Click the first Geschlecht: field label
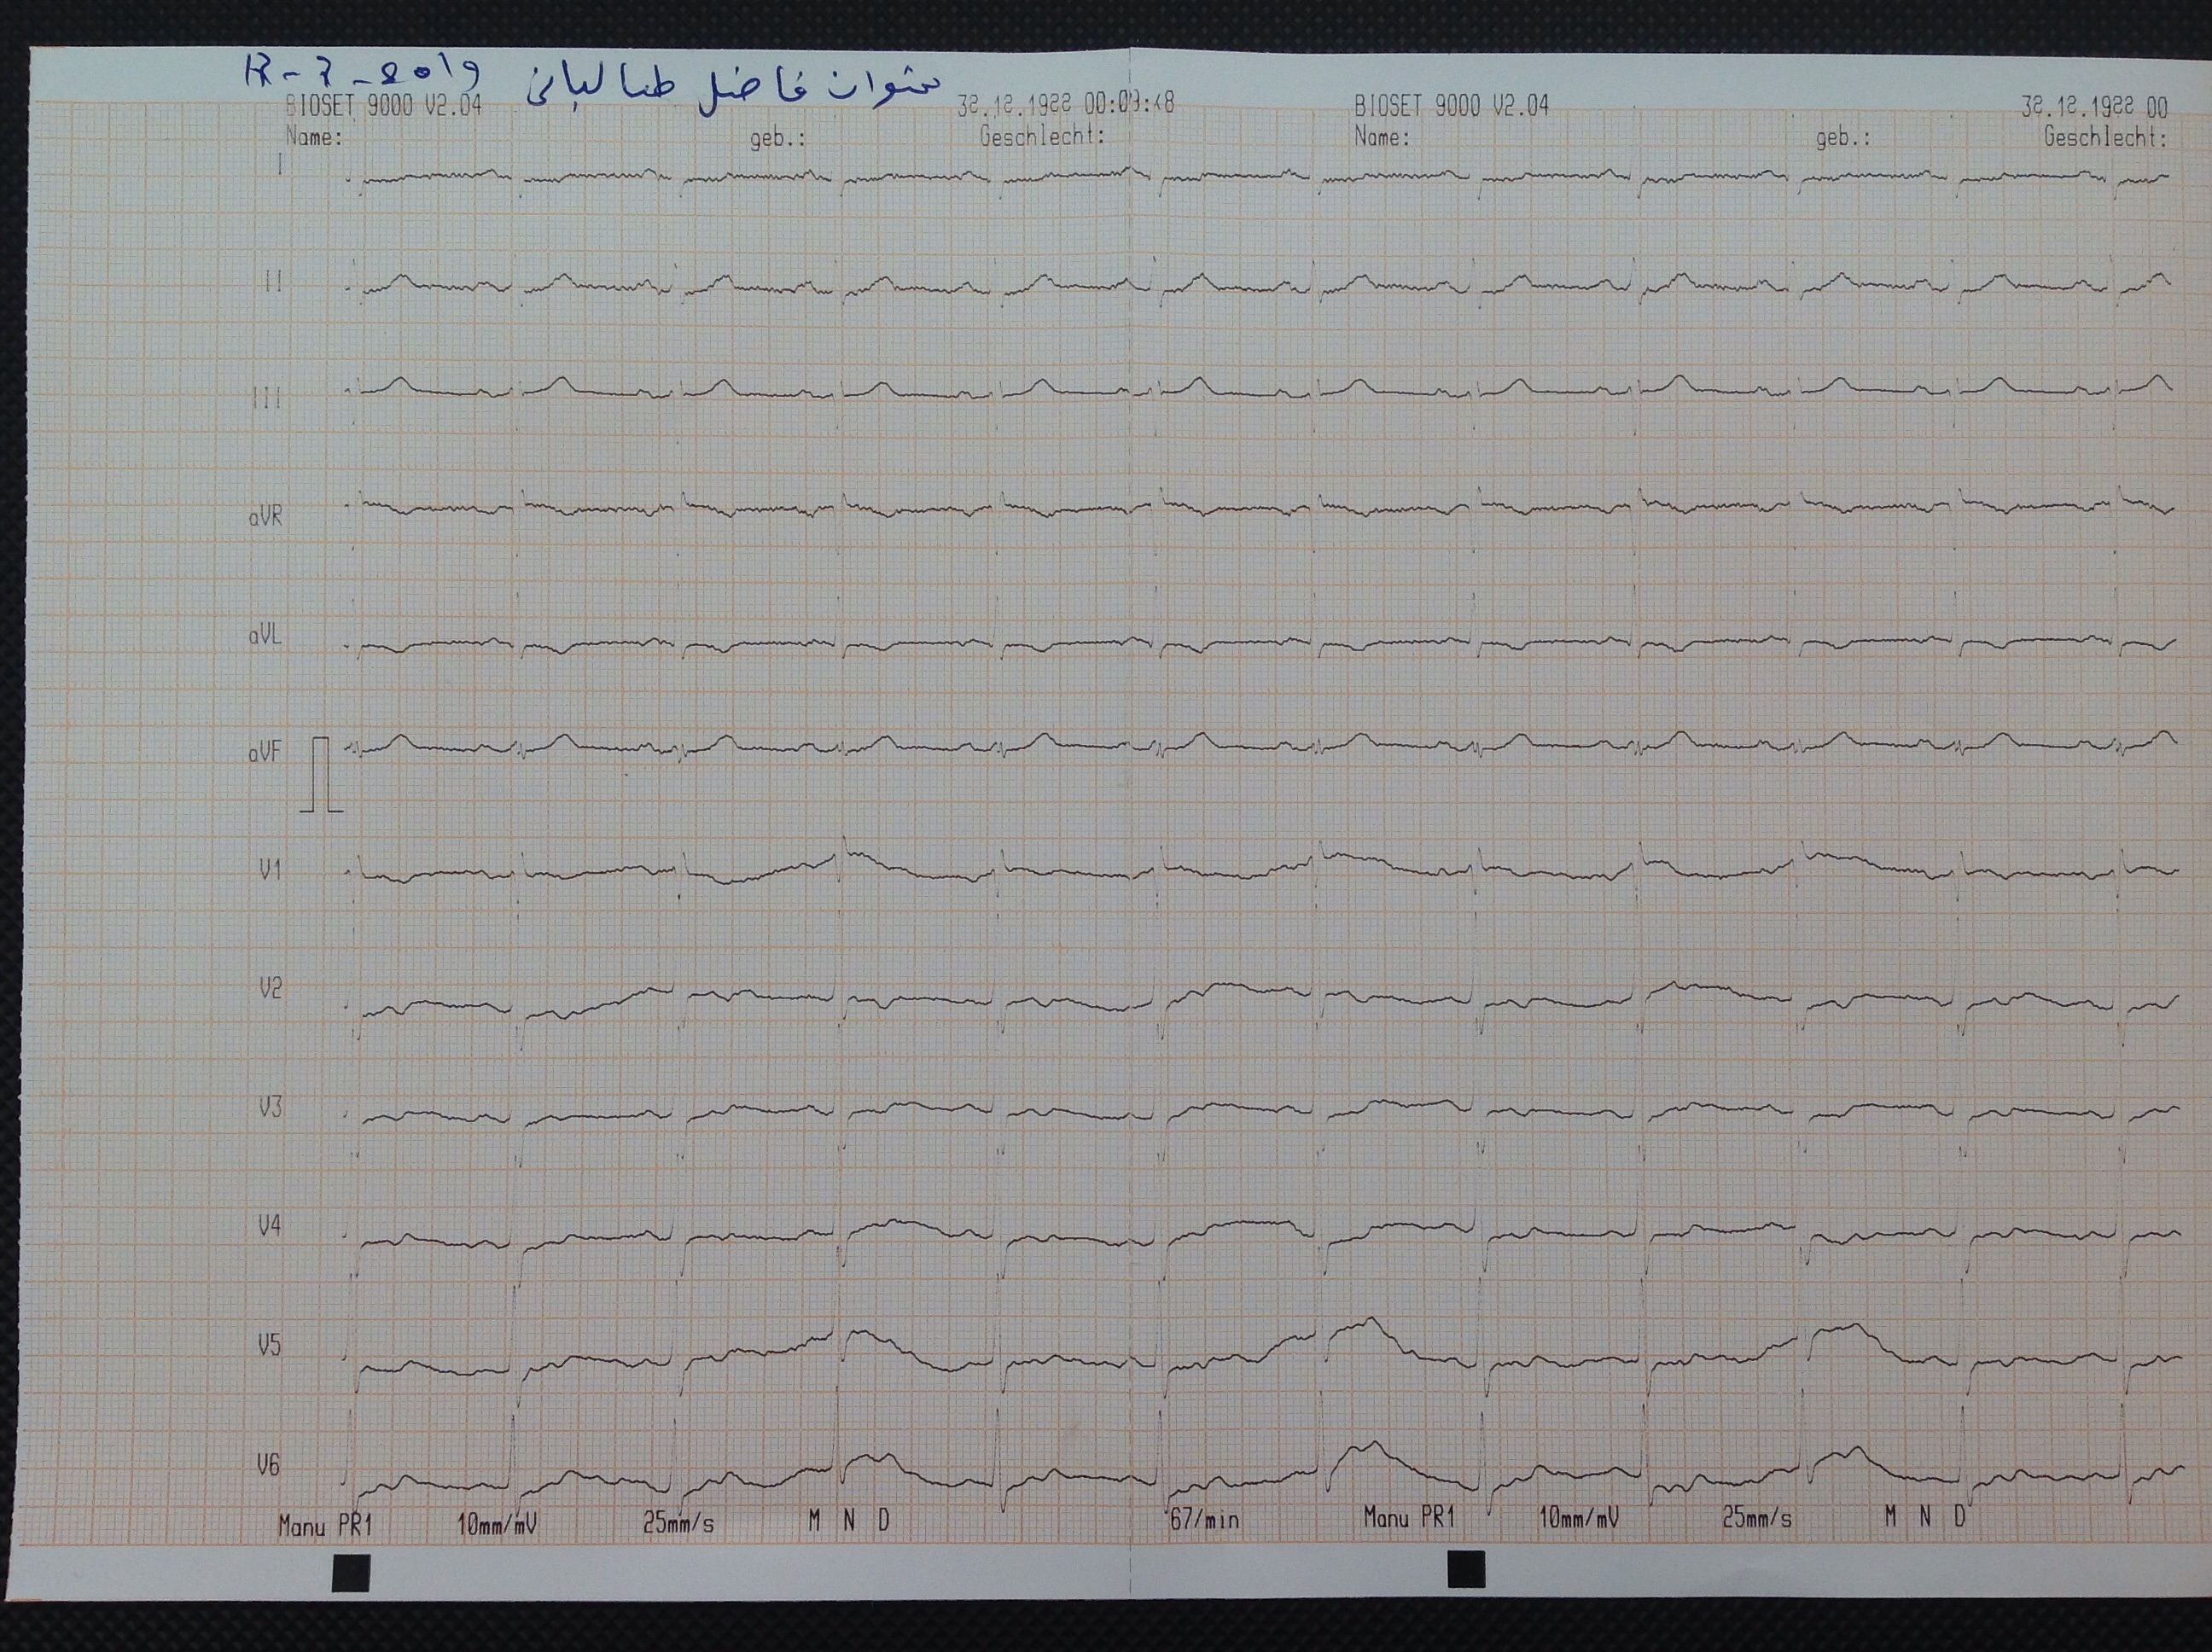Screen dimensions: 2212x1652 pyautogui.click(x=1042, y=137)
